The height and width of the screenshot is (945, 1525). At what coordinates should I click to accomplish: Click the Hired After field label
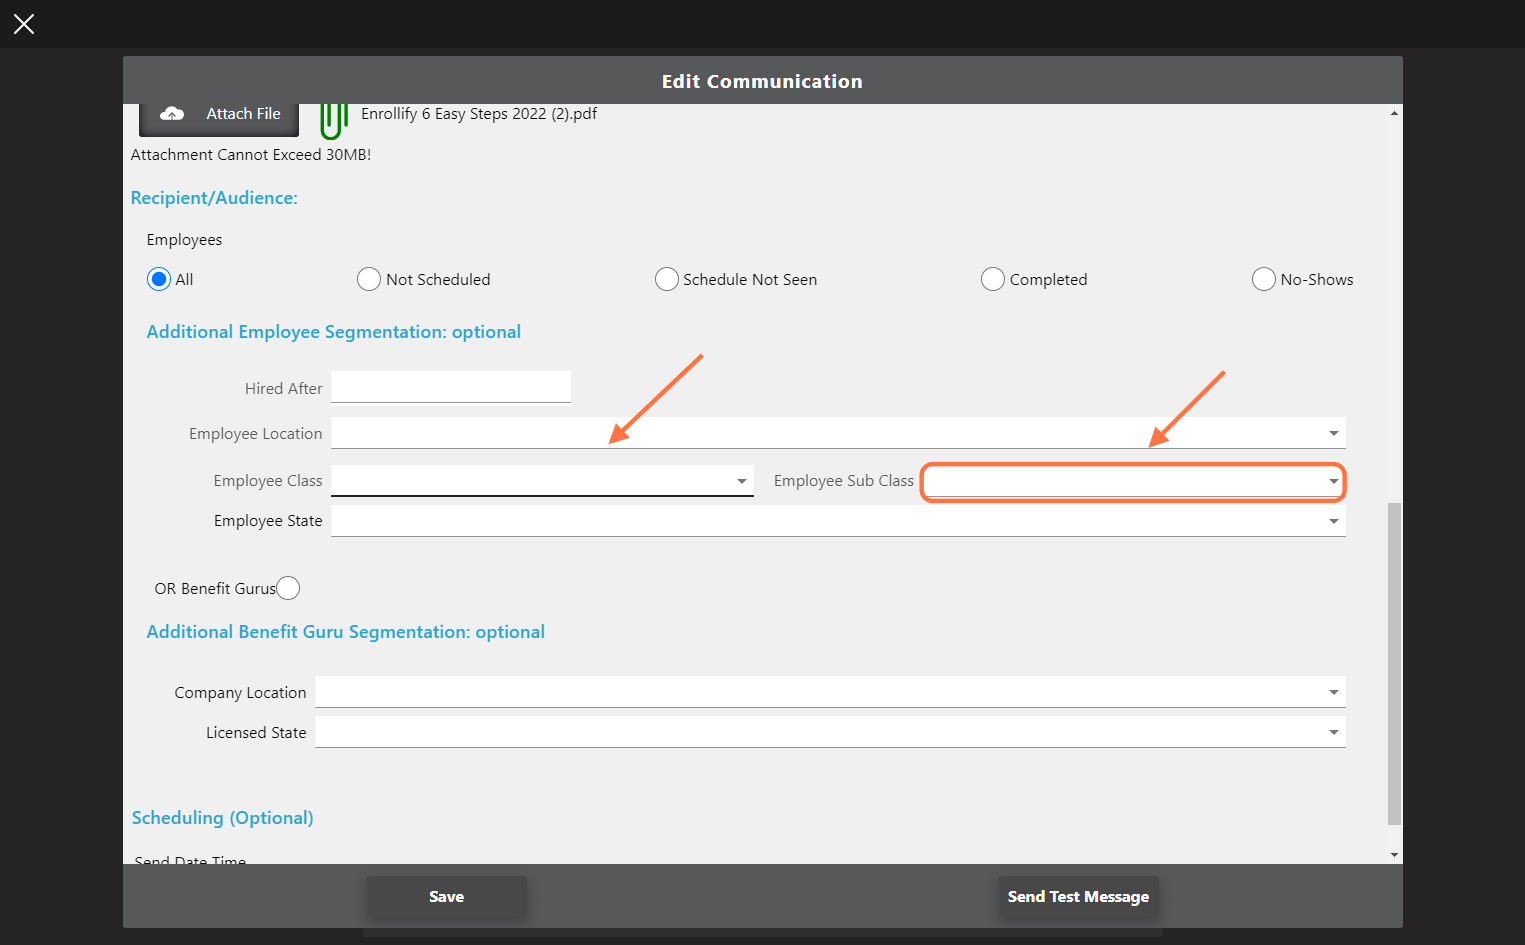(284, 388)
